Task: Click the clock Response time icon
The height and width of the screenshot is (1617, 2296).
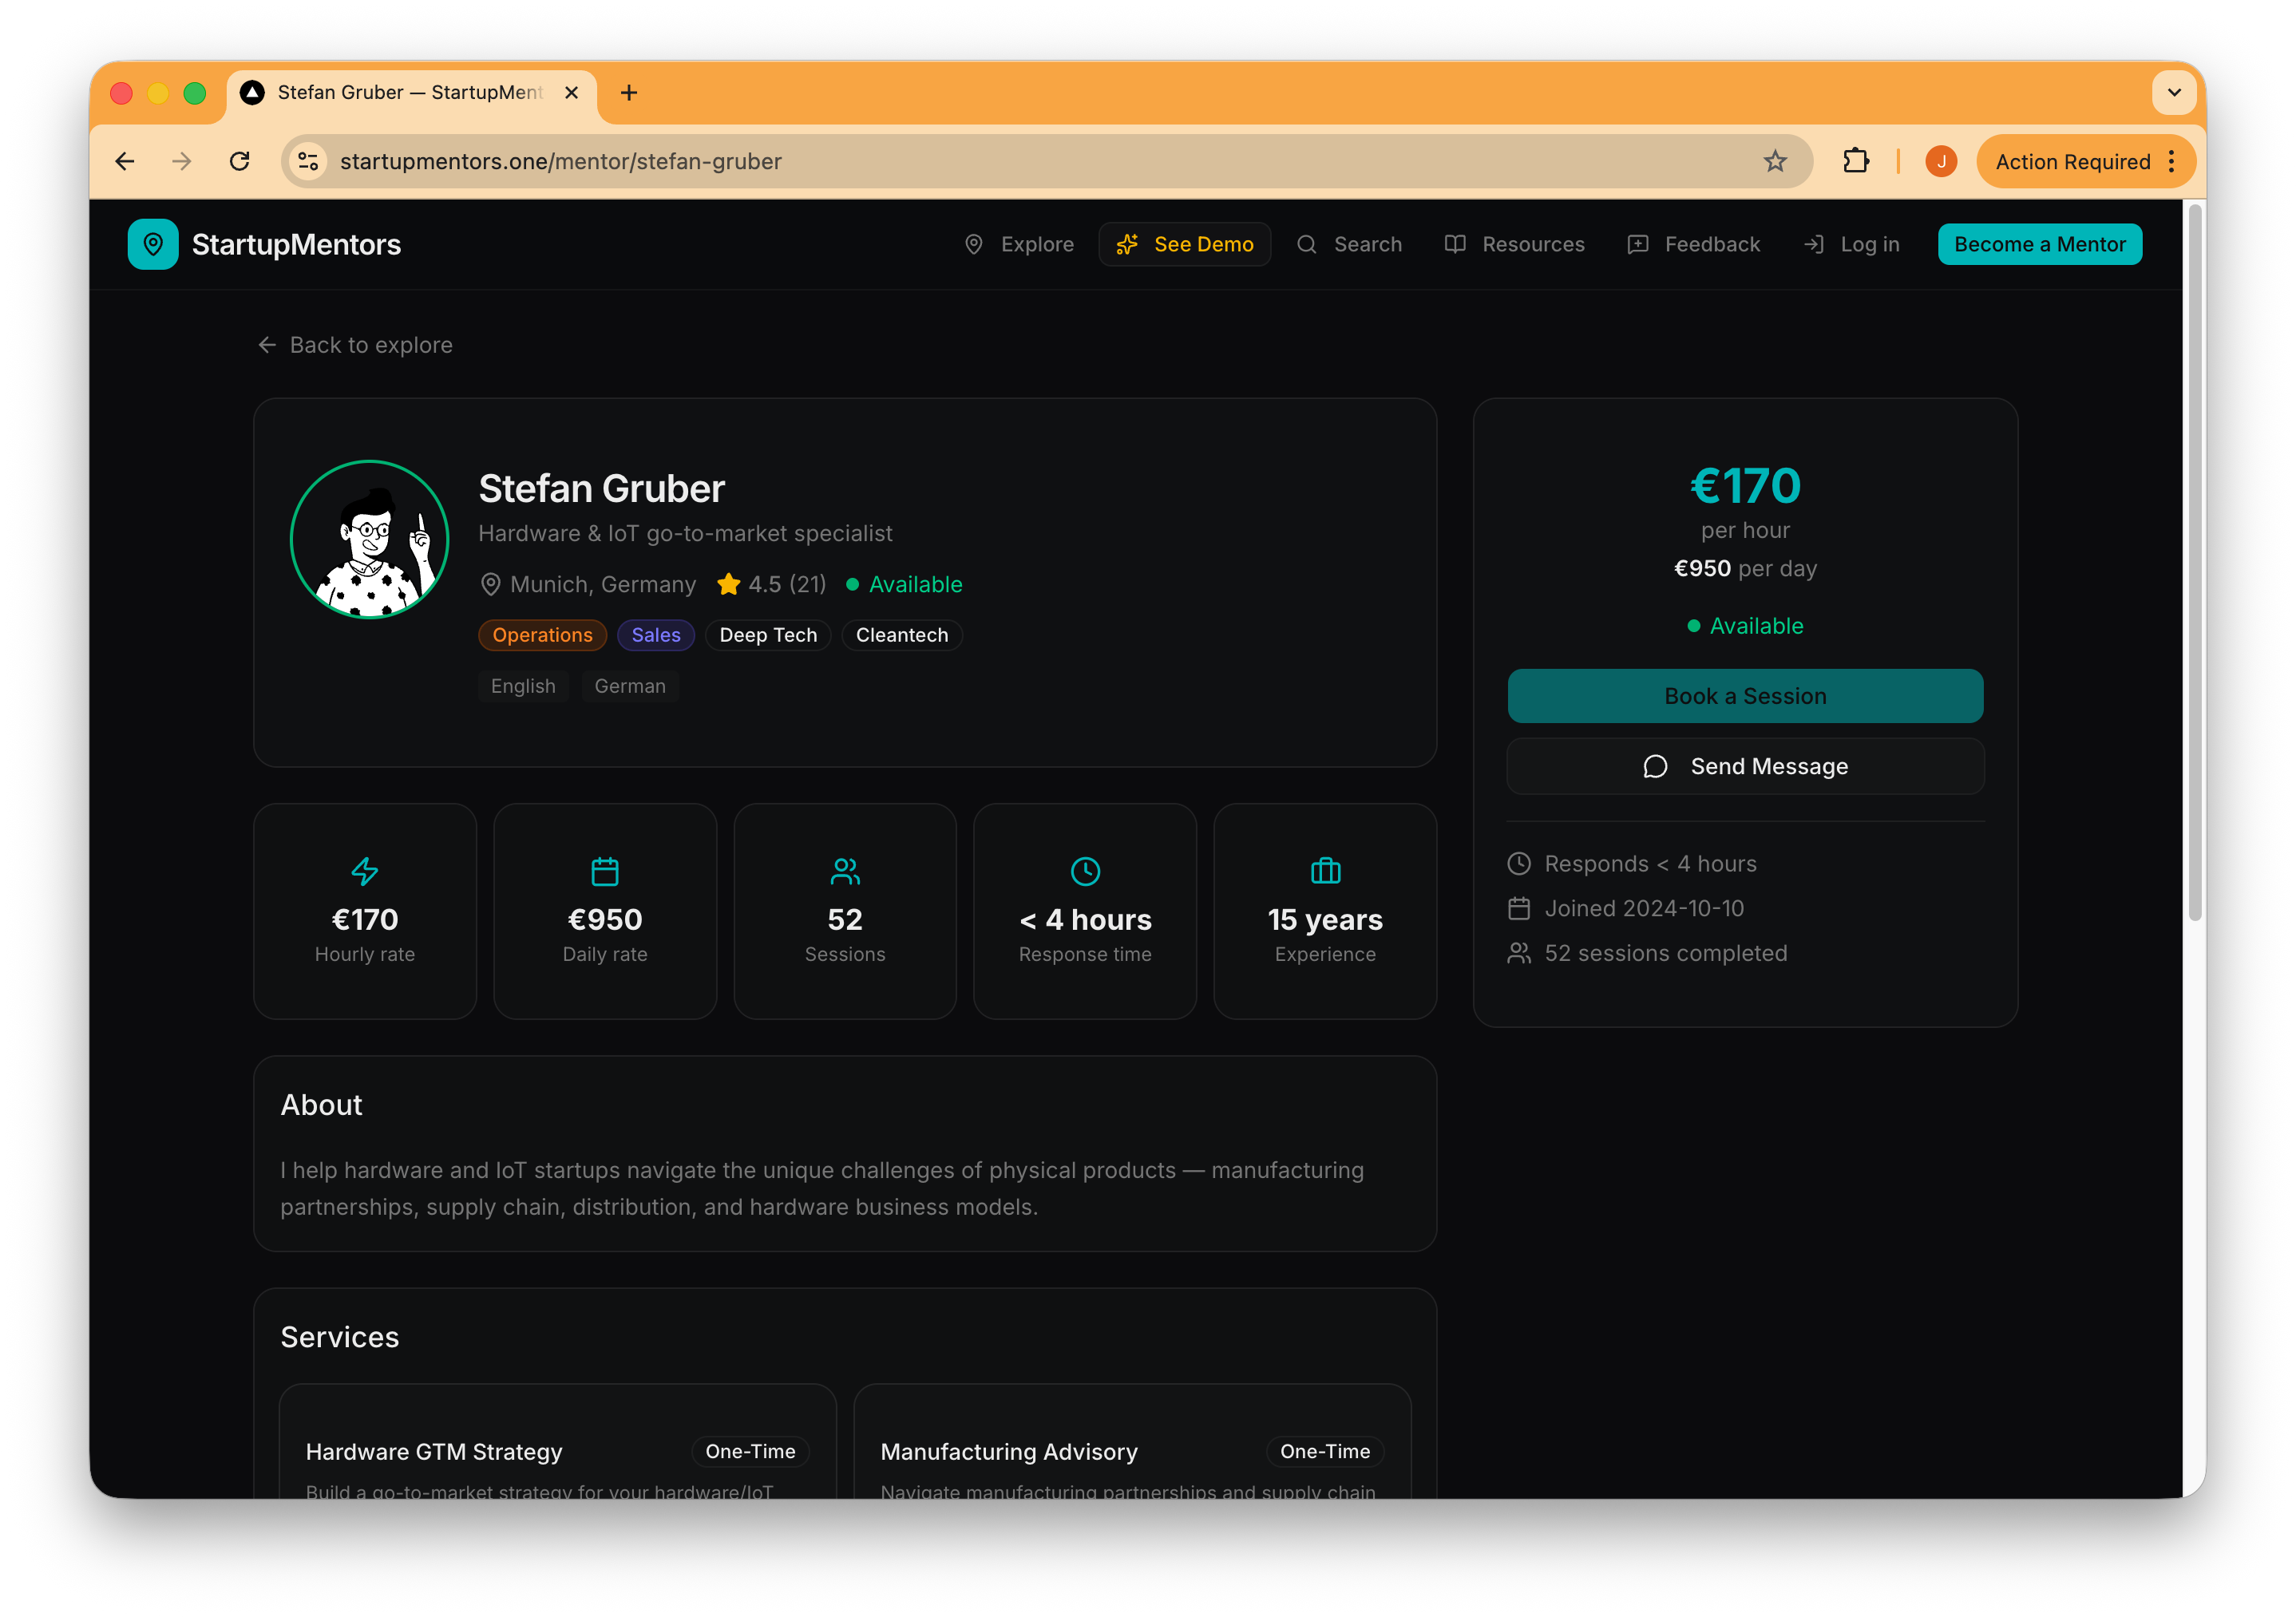Action: [x=1085, y=871]
